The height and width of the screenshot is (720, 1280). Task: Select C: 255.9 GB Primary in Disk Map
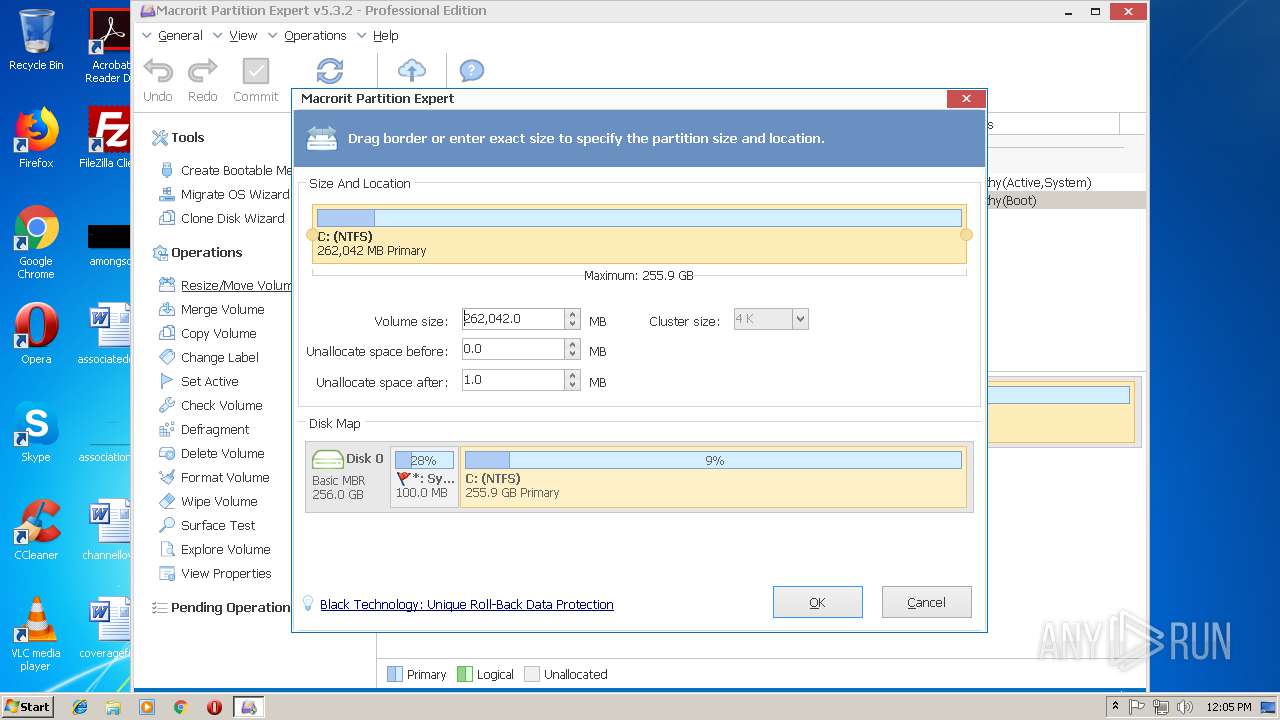pos(713,478)
